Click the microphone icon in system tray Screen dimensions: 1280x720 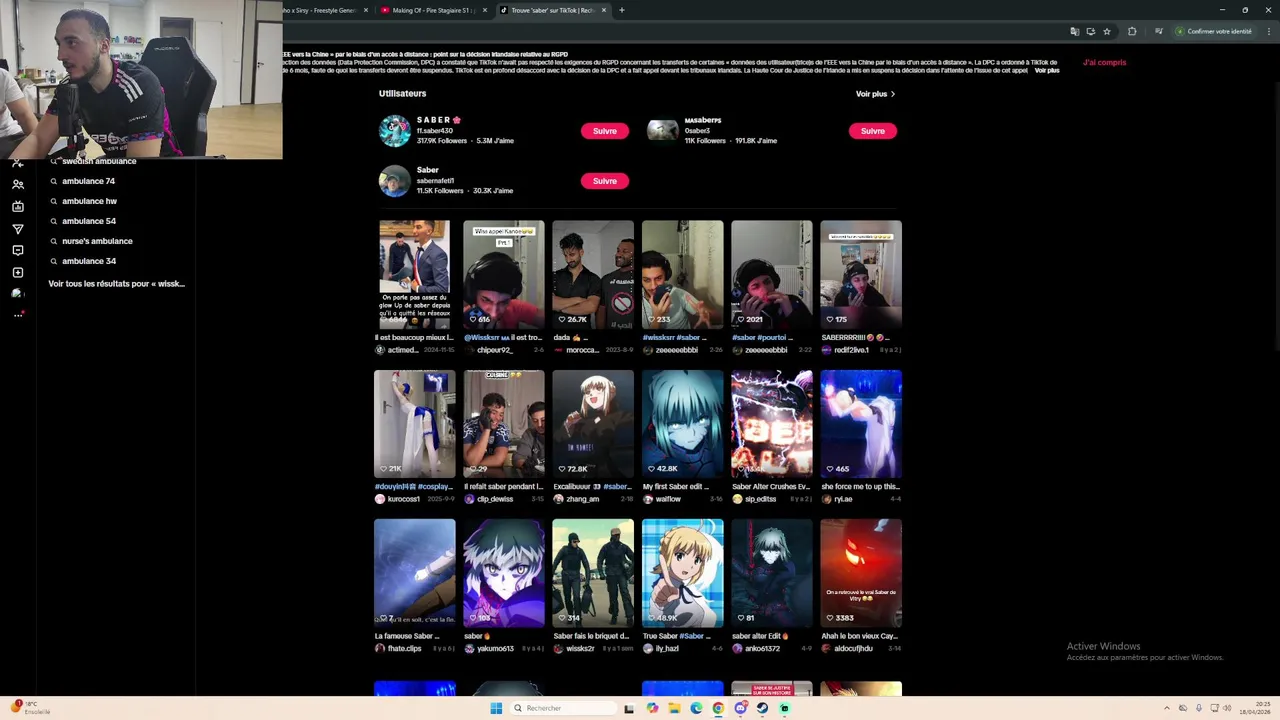click(1199, 708)
